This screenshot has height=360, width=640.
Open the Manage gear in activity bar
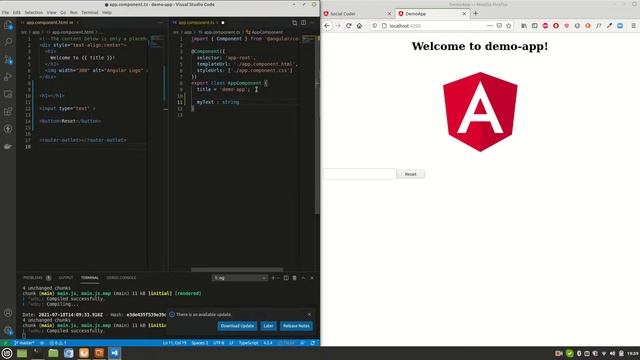8,330
